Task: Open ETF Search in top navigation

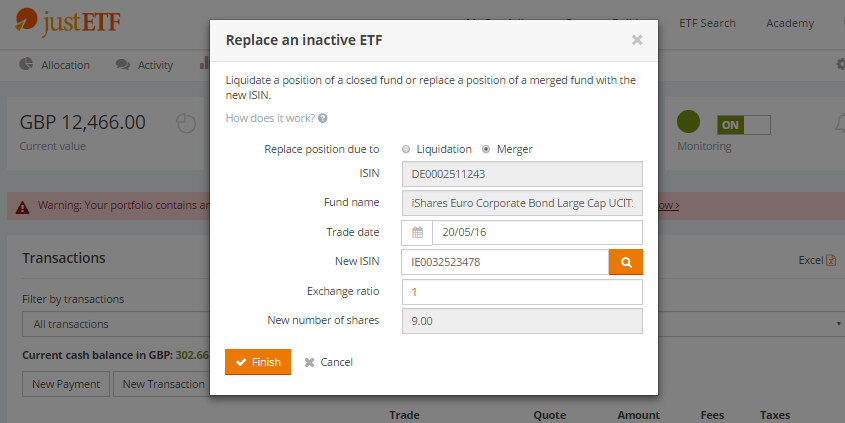Action: [707, 23]
